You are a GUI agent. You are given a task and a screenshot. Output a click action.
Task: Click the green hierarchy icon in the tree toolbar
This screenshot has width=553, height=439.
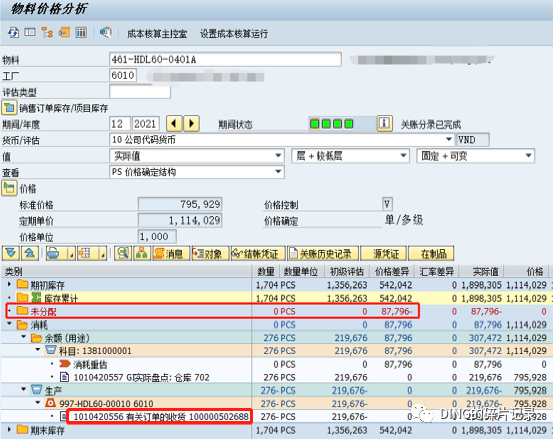tap(142, 253)
